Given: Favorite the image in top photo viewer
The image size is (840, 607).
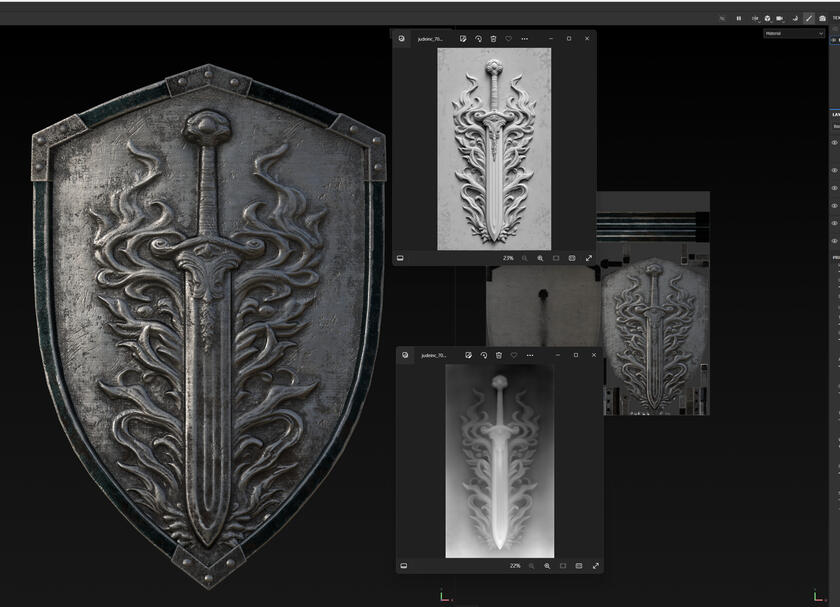Looking at the screenshot, I should 508,38.
